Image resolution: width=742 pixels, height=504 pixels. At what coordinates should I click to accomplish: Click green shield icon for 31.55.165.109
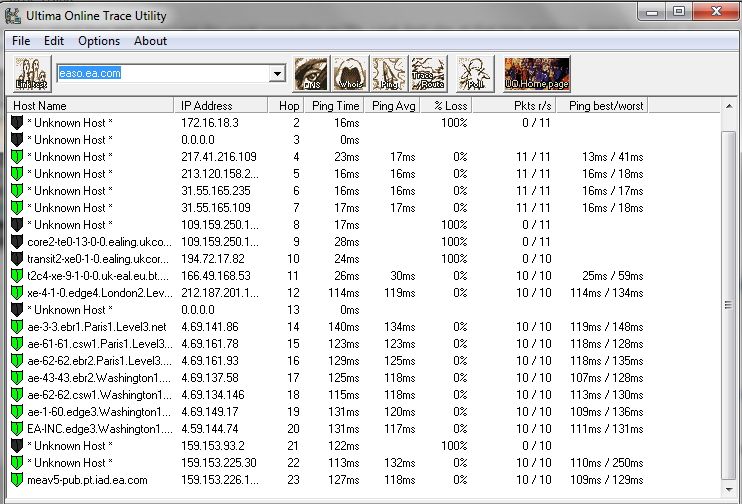[x=17, y=208]
